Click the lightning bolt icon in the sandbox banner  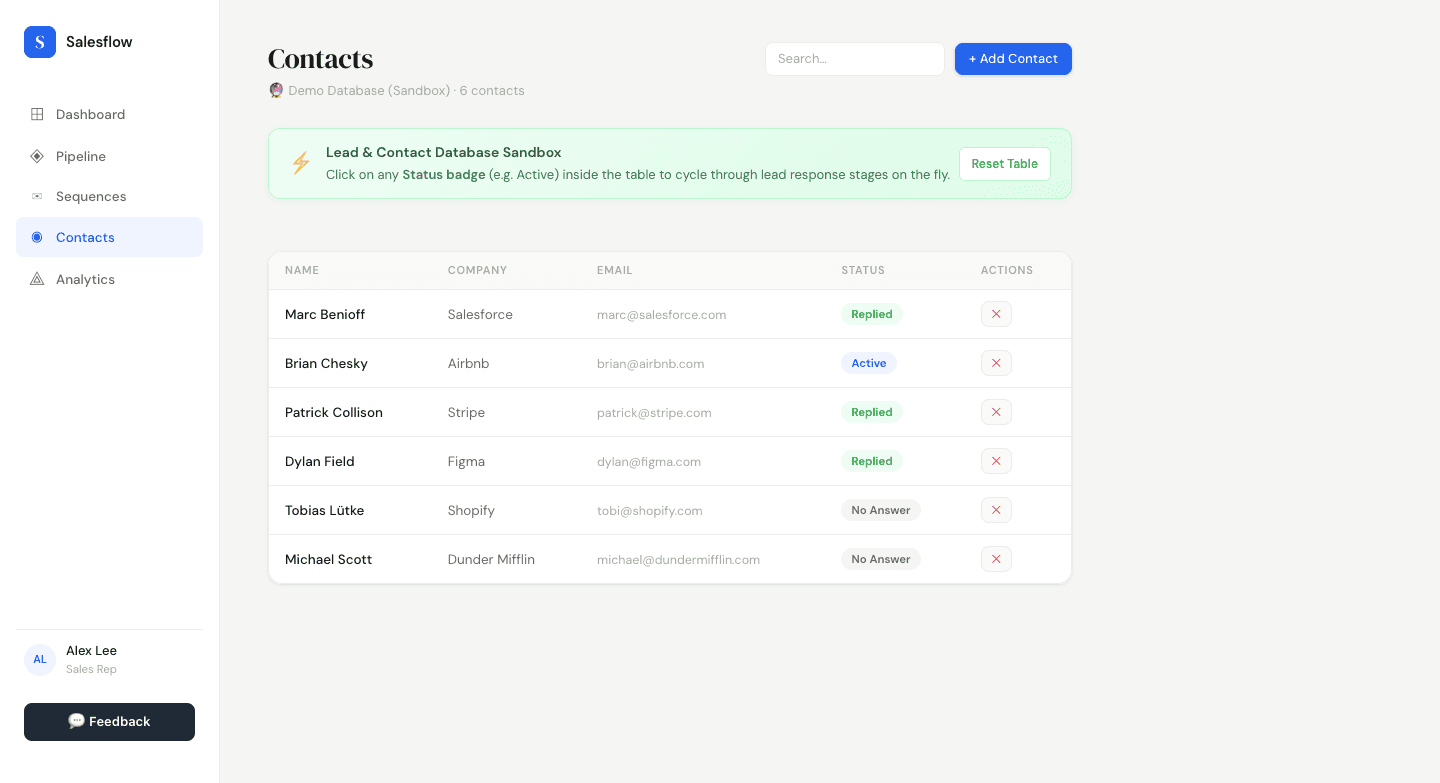click(x=300, y=163)
